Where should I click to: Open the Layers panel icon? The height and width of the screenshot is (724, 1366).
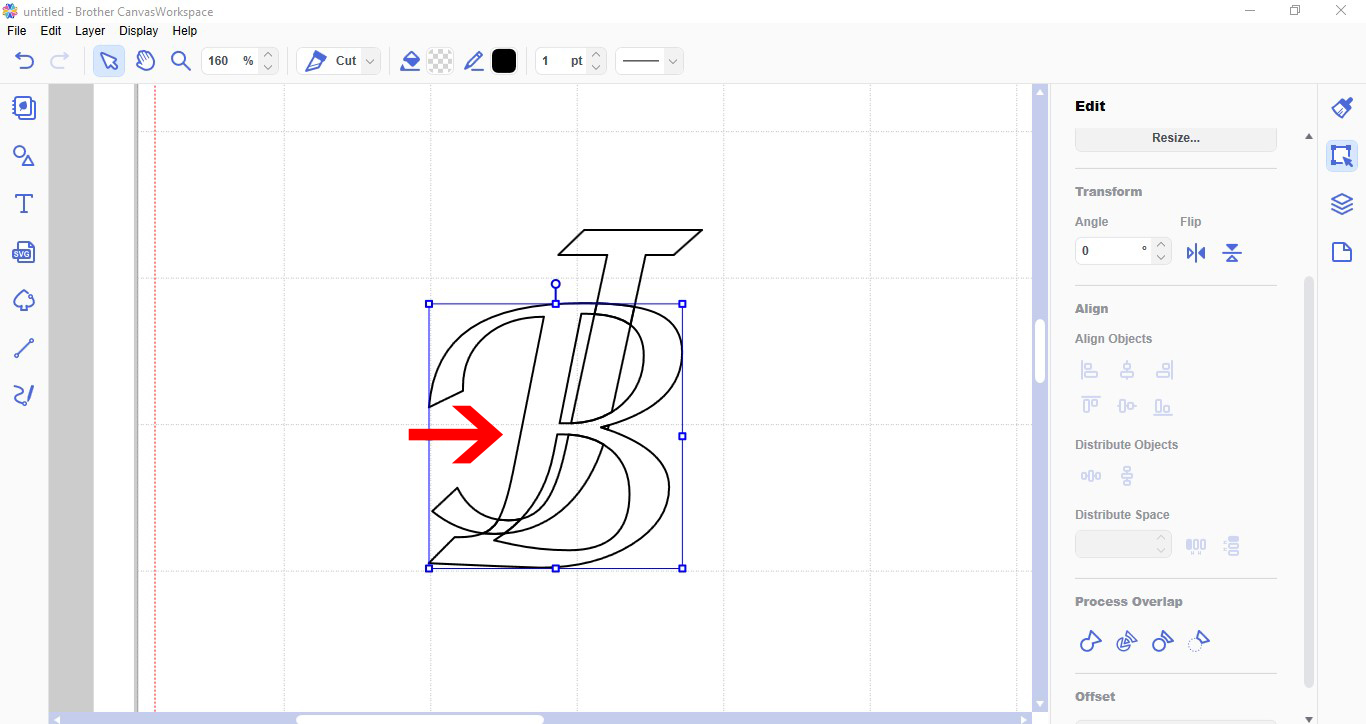[x=1342, y=204]
